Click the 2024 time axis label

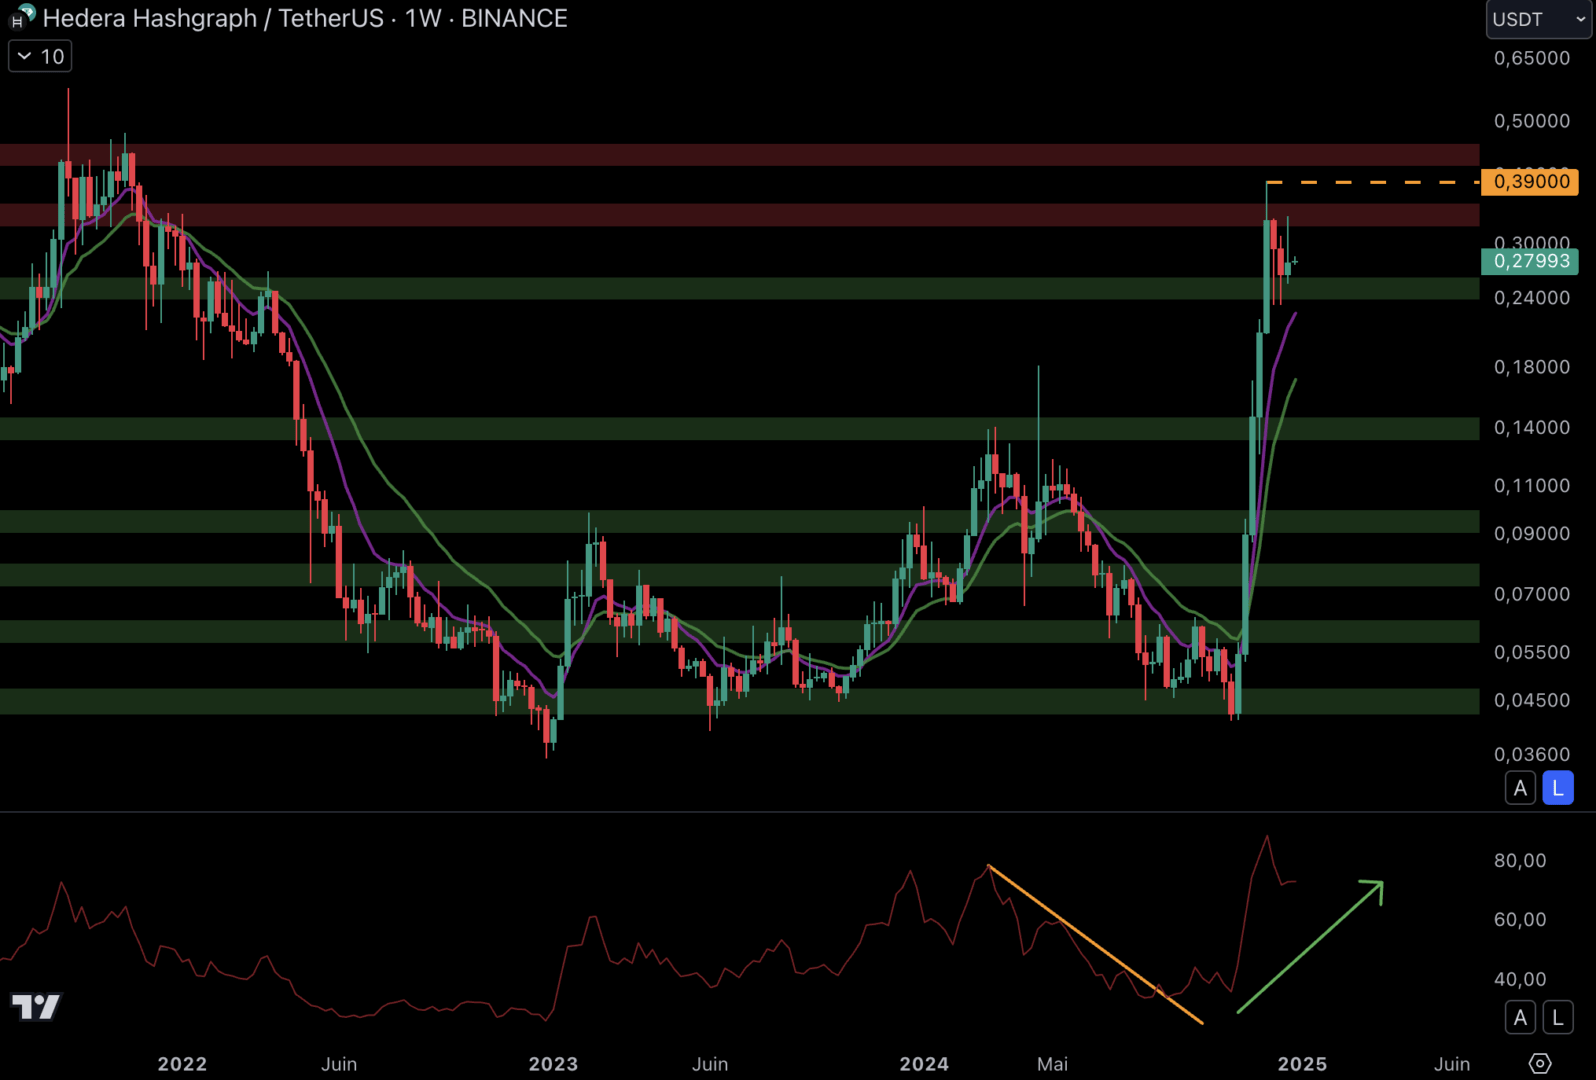[924, 1064]
